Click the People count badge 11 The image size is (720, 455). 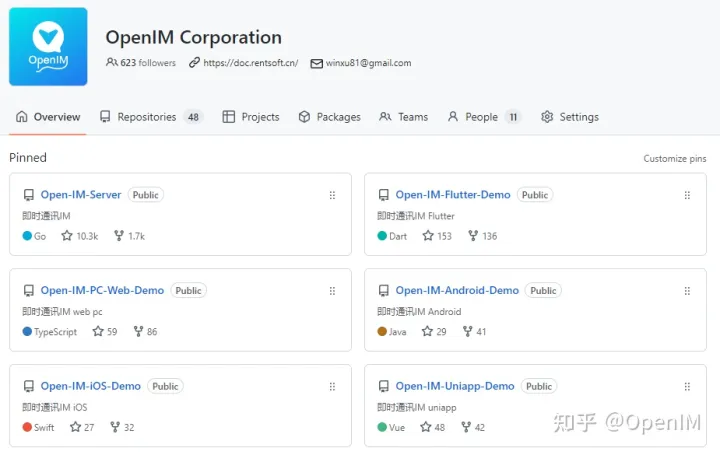[513, 117]
